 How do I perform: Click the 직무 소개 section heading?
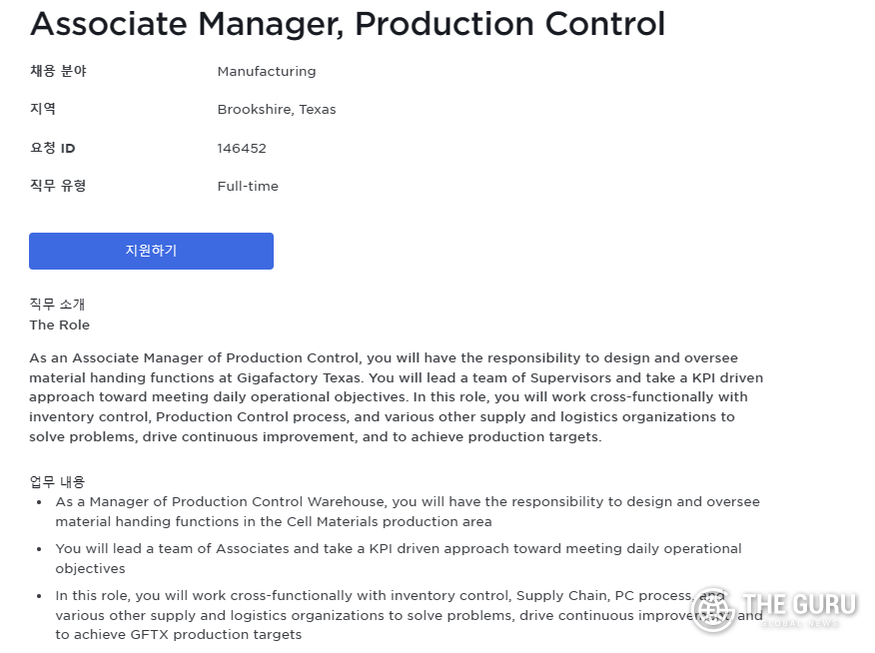(57, 304)
